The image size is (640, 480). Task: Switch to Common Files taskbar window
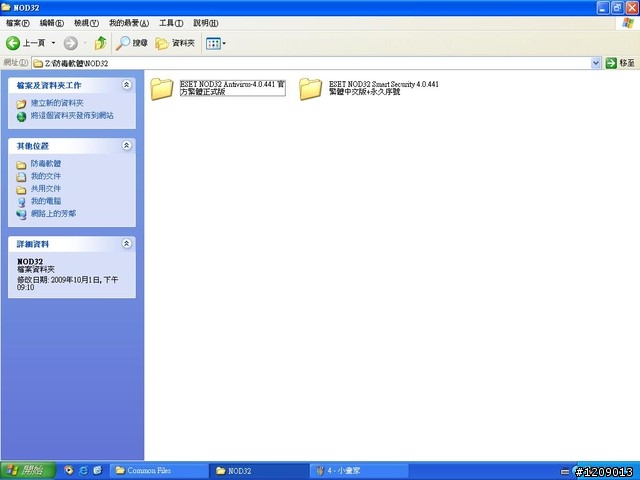tap(159, 471)
